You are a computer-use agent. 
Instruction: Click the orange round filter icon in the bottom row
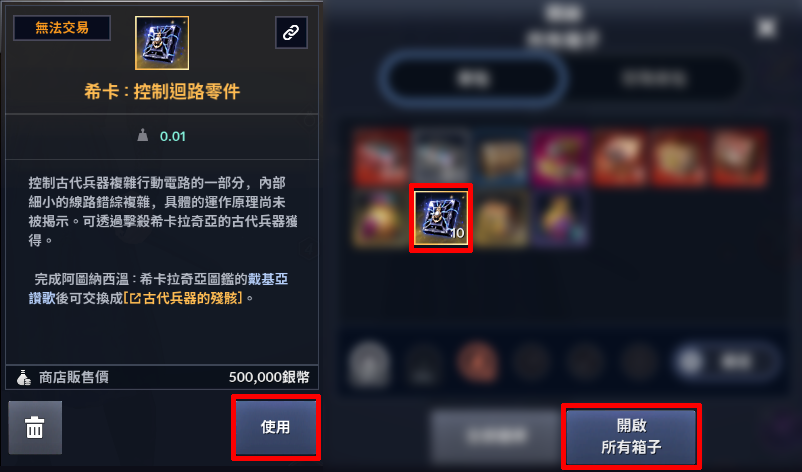478,362
